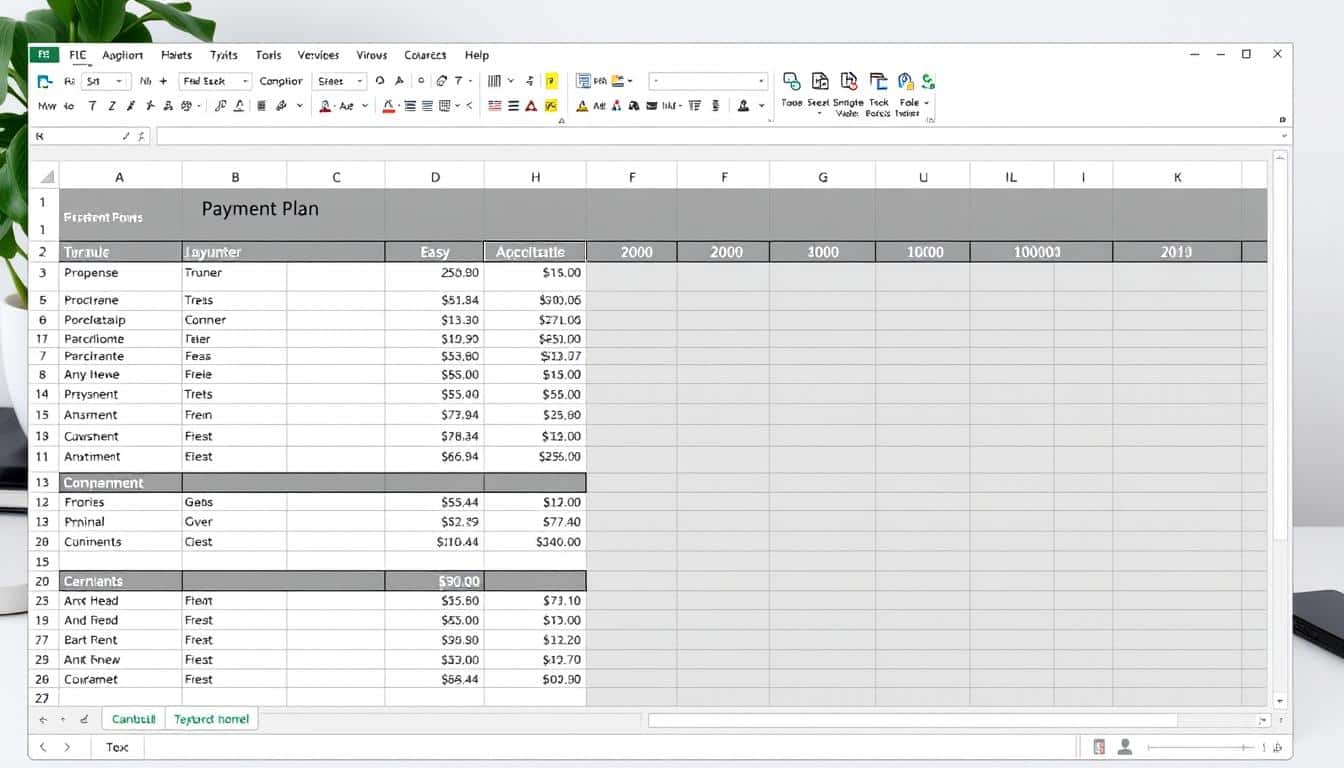Click the yellow highlighted icon in second toolbar row
The width and height of the screenshot is (1344, 768).
pyautogui.click(x=551, y=105)
